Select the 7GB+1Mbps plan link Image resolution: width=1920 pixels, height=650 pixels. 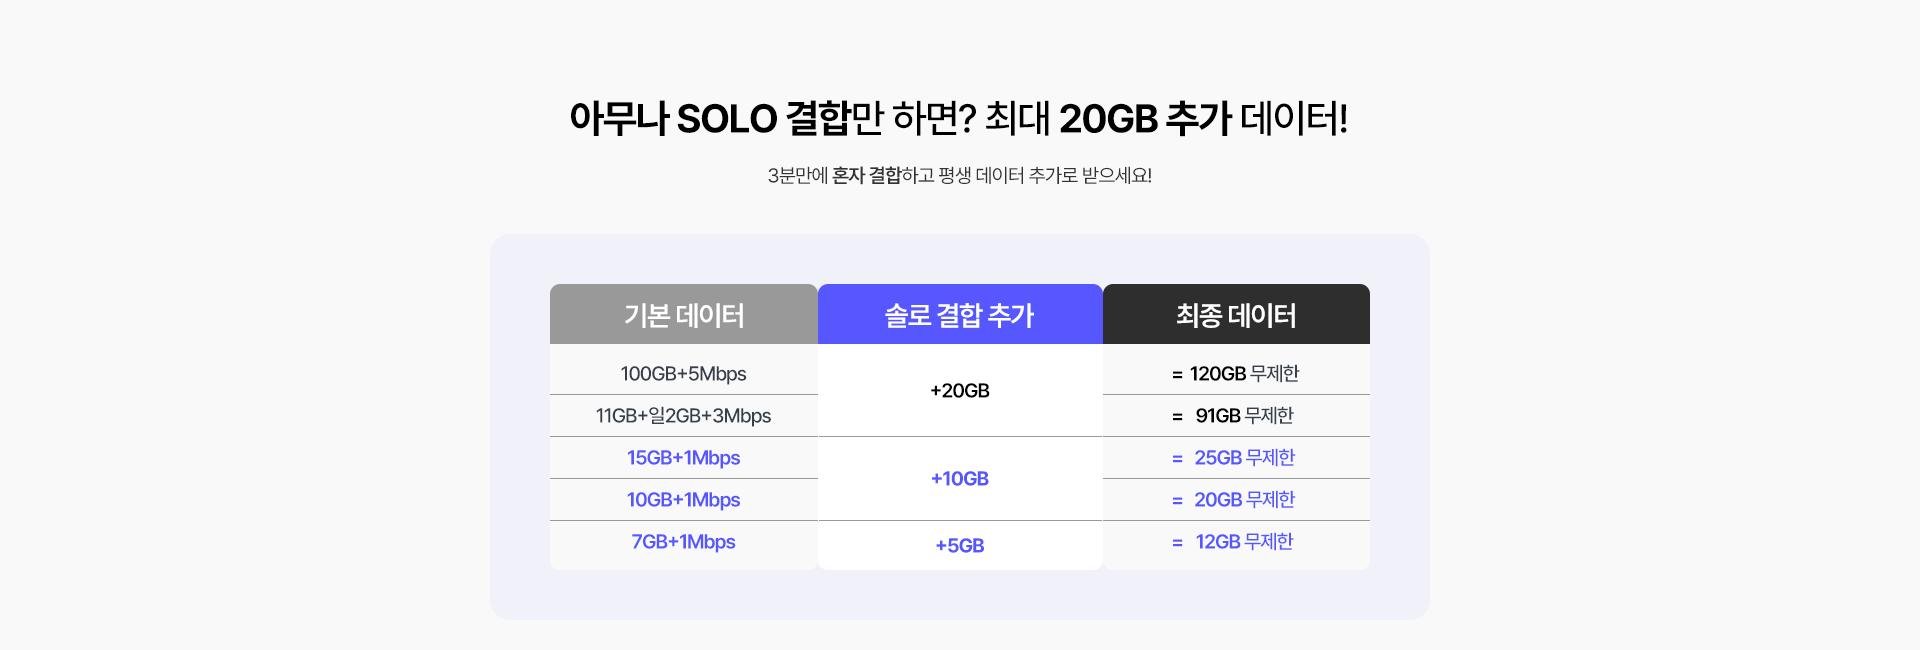[x=684, y=541]
